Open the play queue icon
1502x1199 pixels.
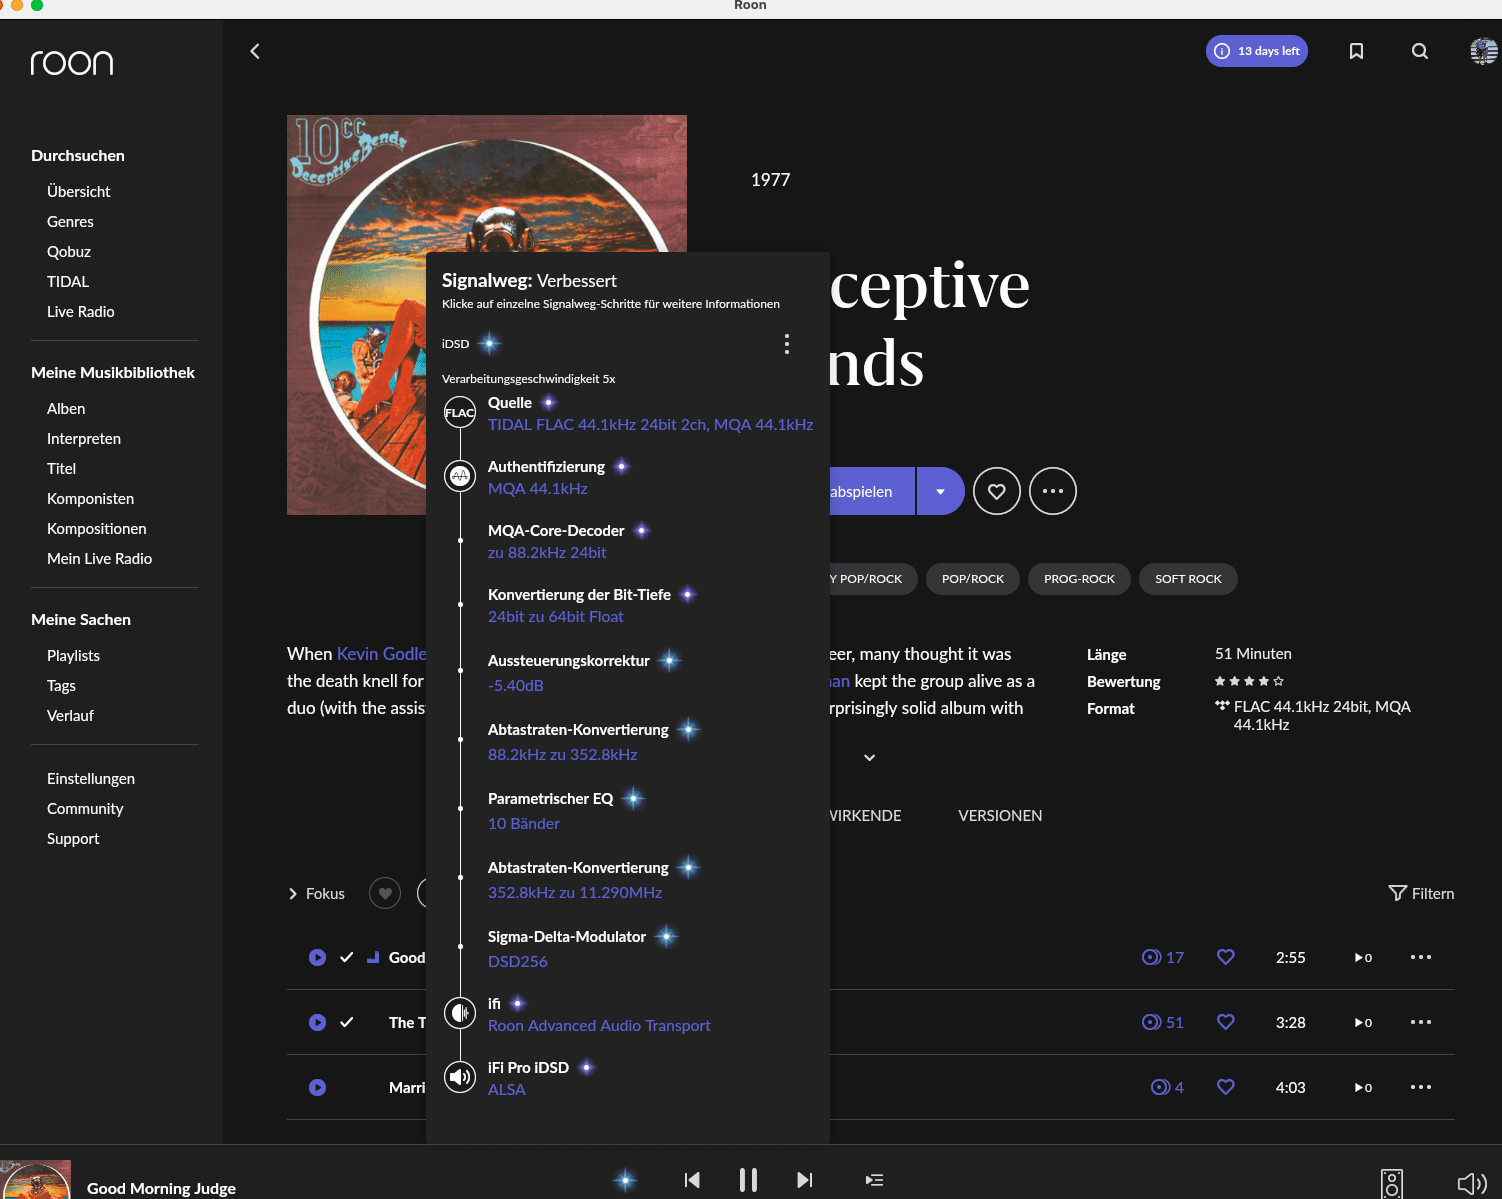click(x=874, y=1180)
